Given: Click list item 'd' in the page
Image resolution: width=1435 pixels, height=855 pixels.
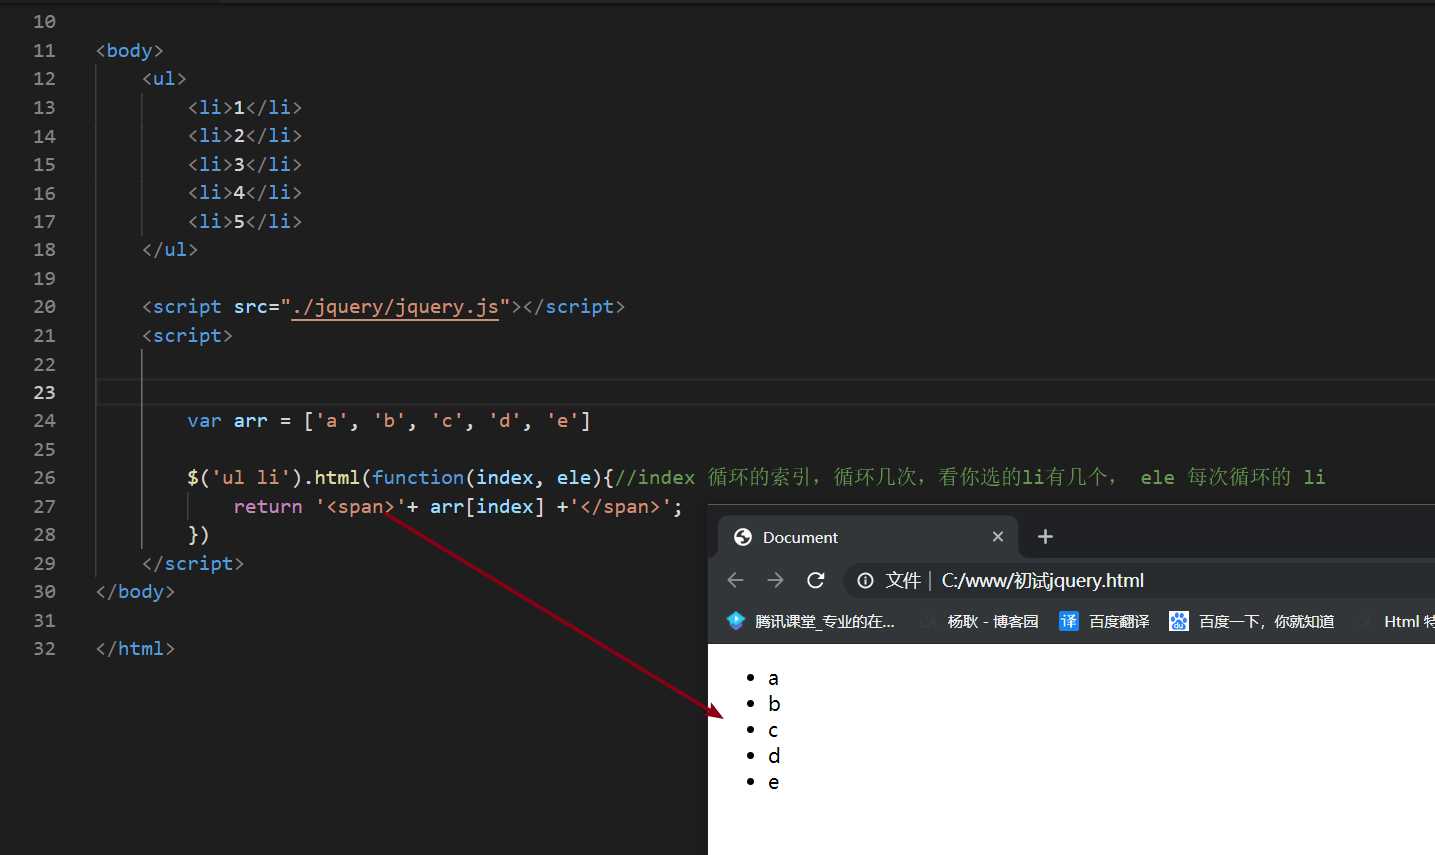Looking at the screenshot, I should [774, 756].
